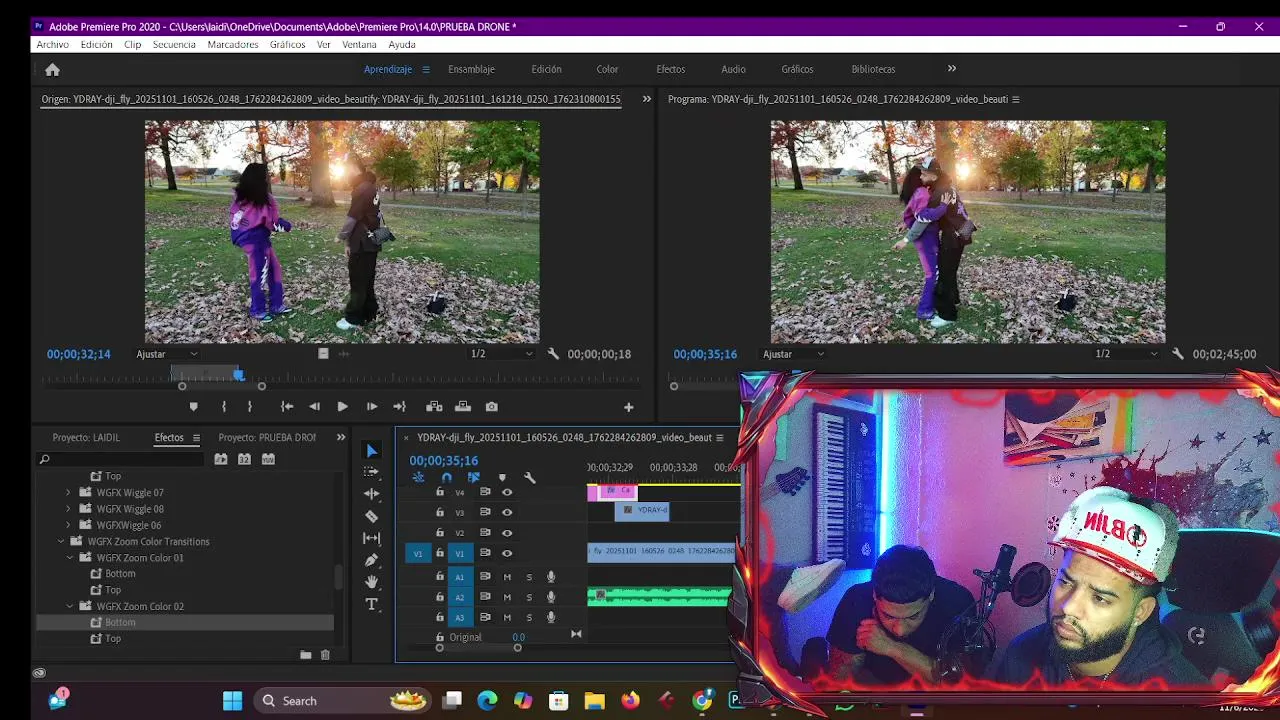Open Source monitor 1/2 resolution dropdown
The width and height of the screenshot is (1280, 720).
[502, 354]
